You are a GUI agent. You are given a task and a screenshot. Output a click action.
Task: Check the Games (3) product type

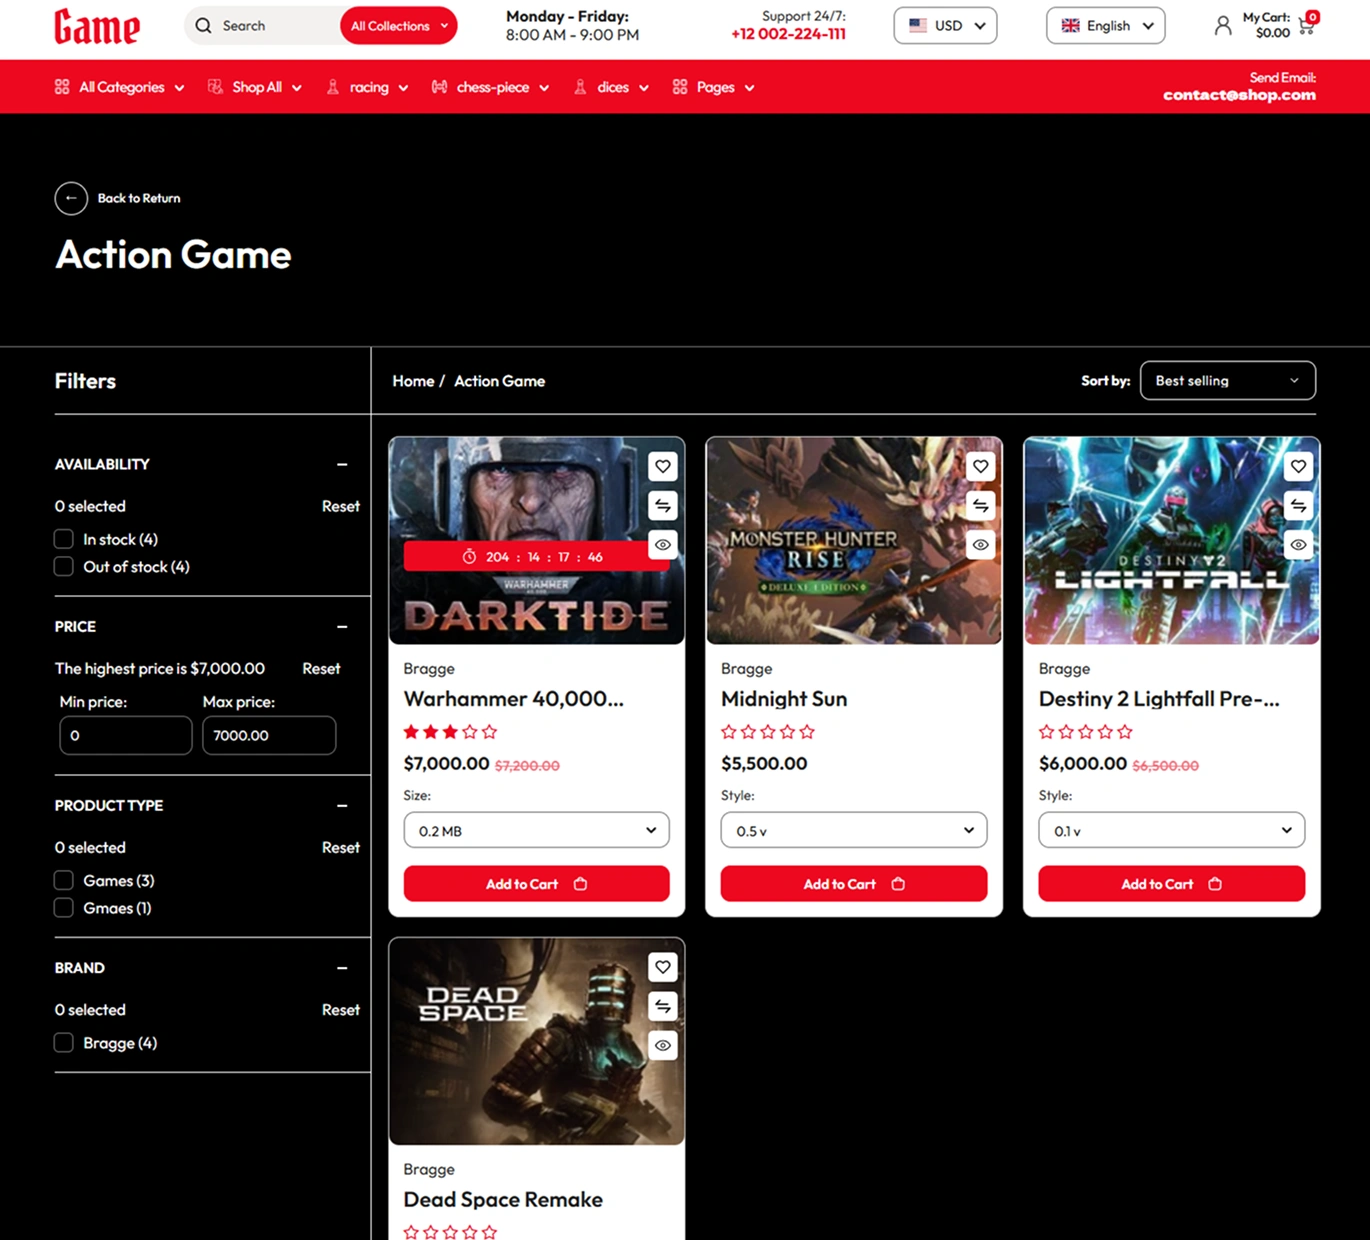pos(64,881)
